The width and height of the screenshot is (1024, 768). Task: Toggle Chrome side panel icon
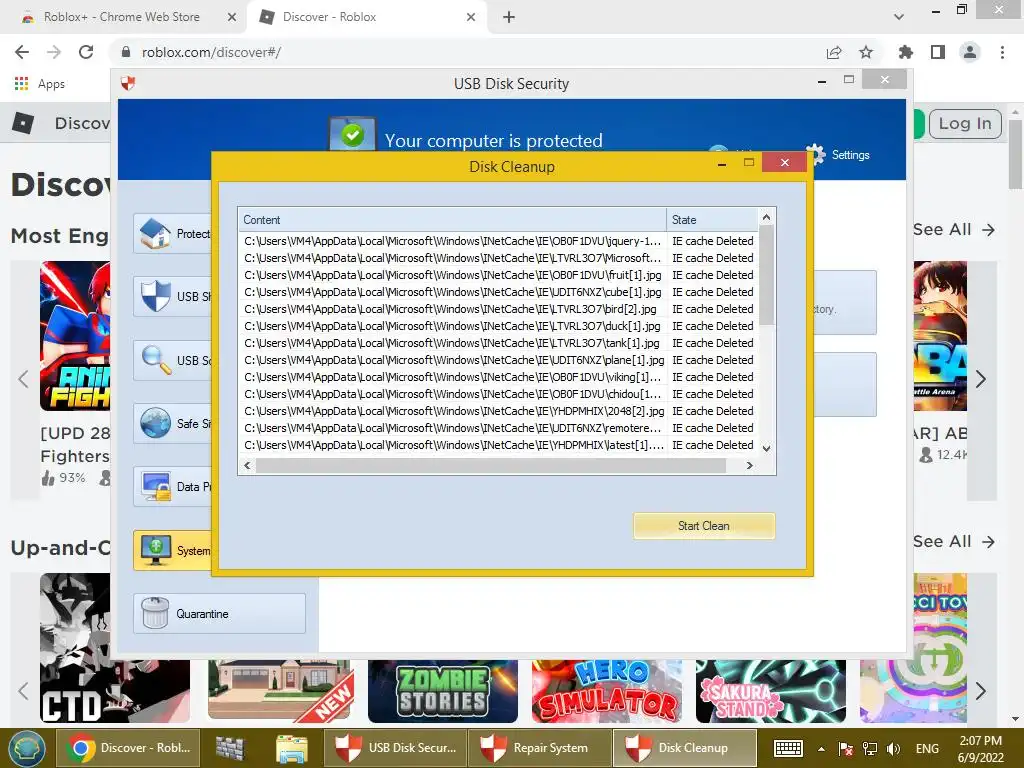point(938,52)
